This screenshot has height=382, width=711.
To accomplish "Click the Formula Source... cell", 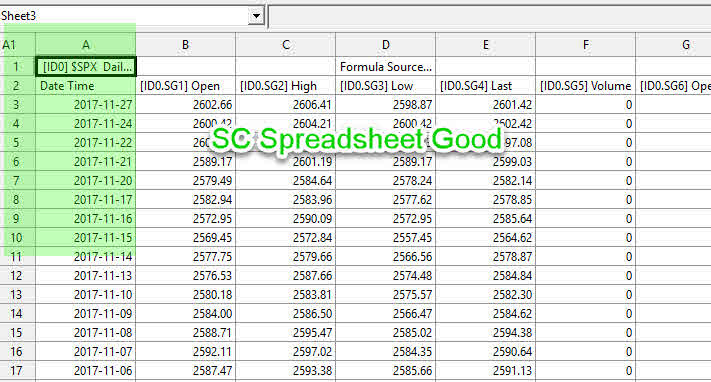I will [x=385, y=67].
